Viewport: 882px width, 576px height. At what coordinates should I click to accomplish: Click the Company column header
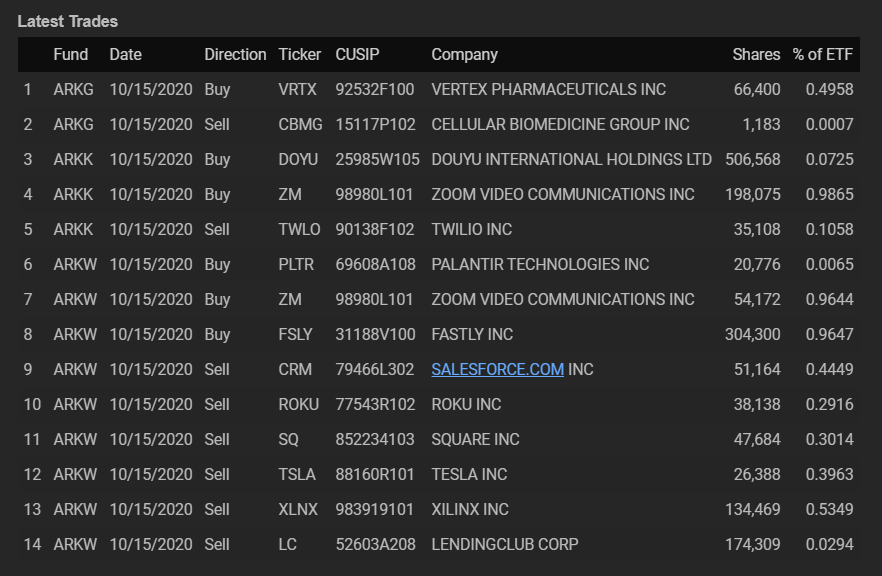(465, 55)
